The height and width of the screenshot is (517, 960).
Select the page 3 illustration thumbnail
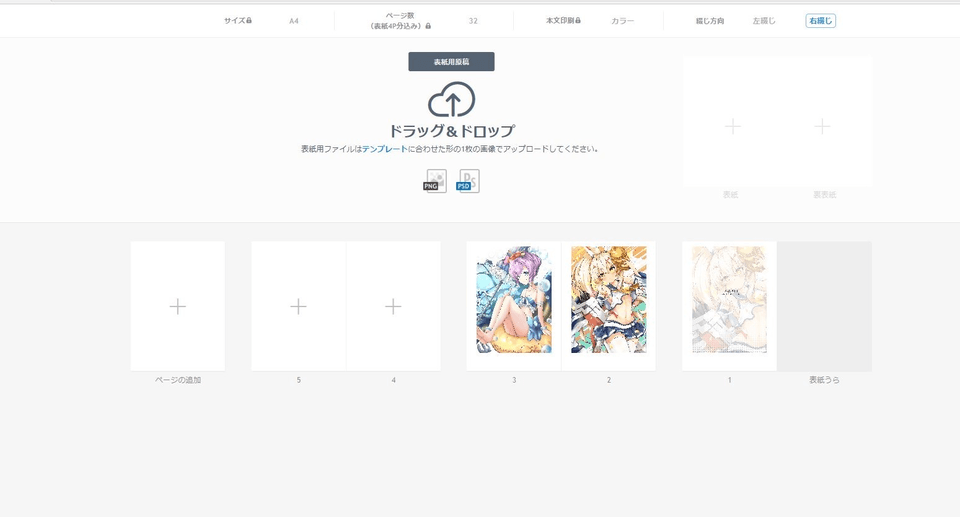coord(514,300)
